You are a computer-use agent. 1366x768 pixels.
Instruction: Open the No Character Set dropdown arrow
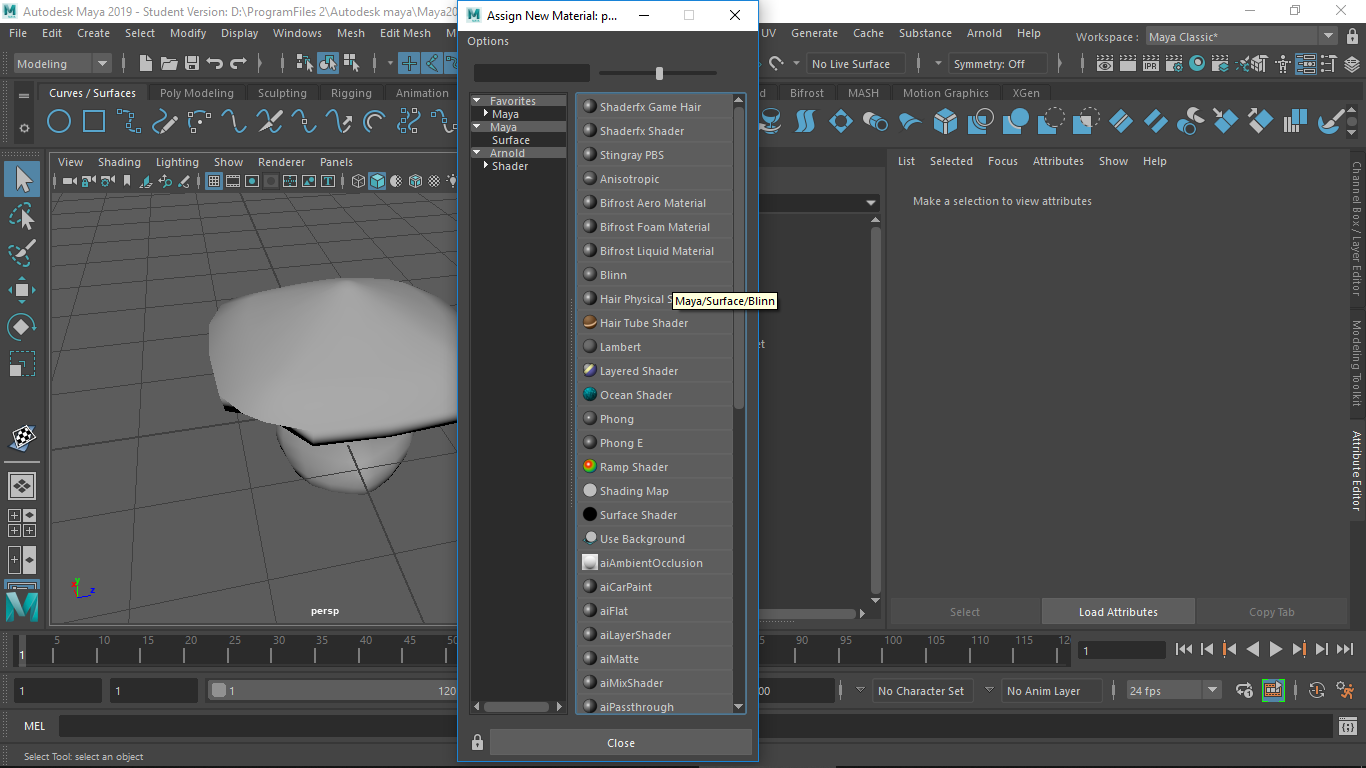click(x=860, y=690)
